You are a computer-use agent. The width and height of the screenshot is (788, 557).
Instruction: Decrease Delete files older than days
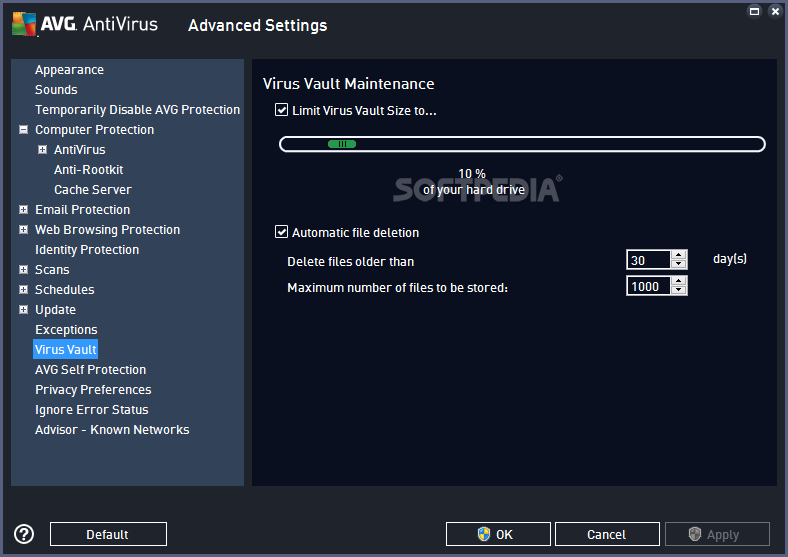pyautogui.click(x=678, y=264)
